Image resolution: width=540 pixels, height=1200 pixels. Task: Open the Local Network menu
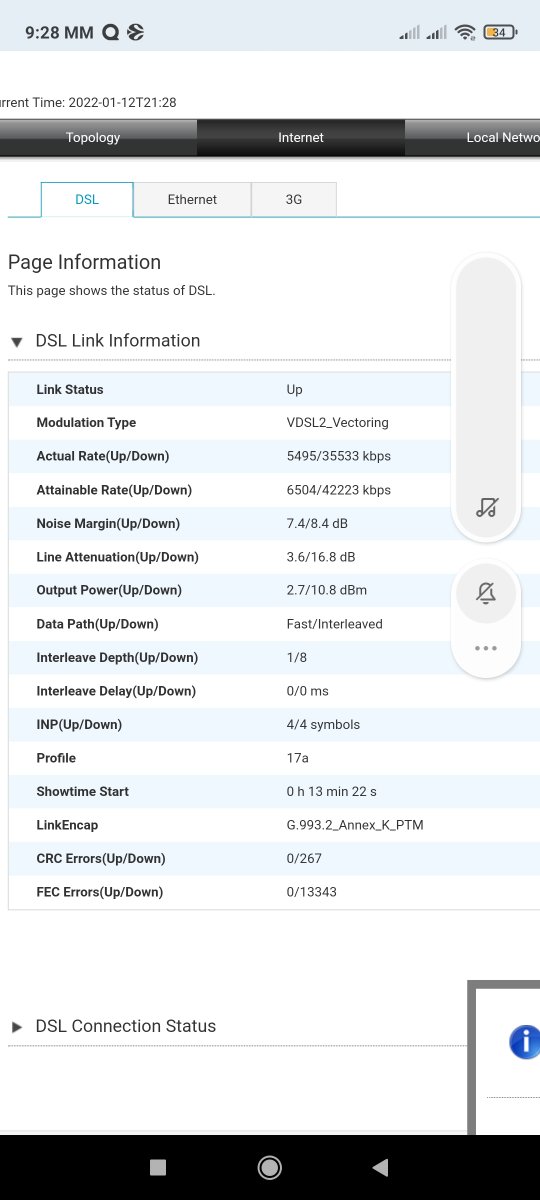point(473,137)
